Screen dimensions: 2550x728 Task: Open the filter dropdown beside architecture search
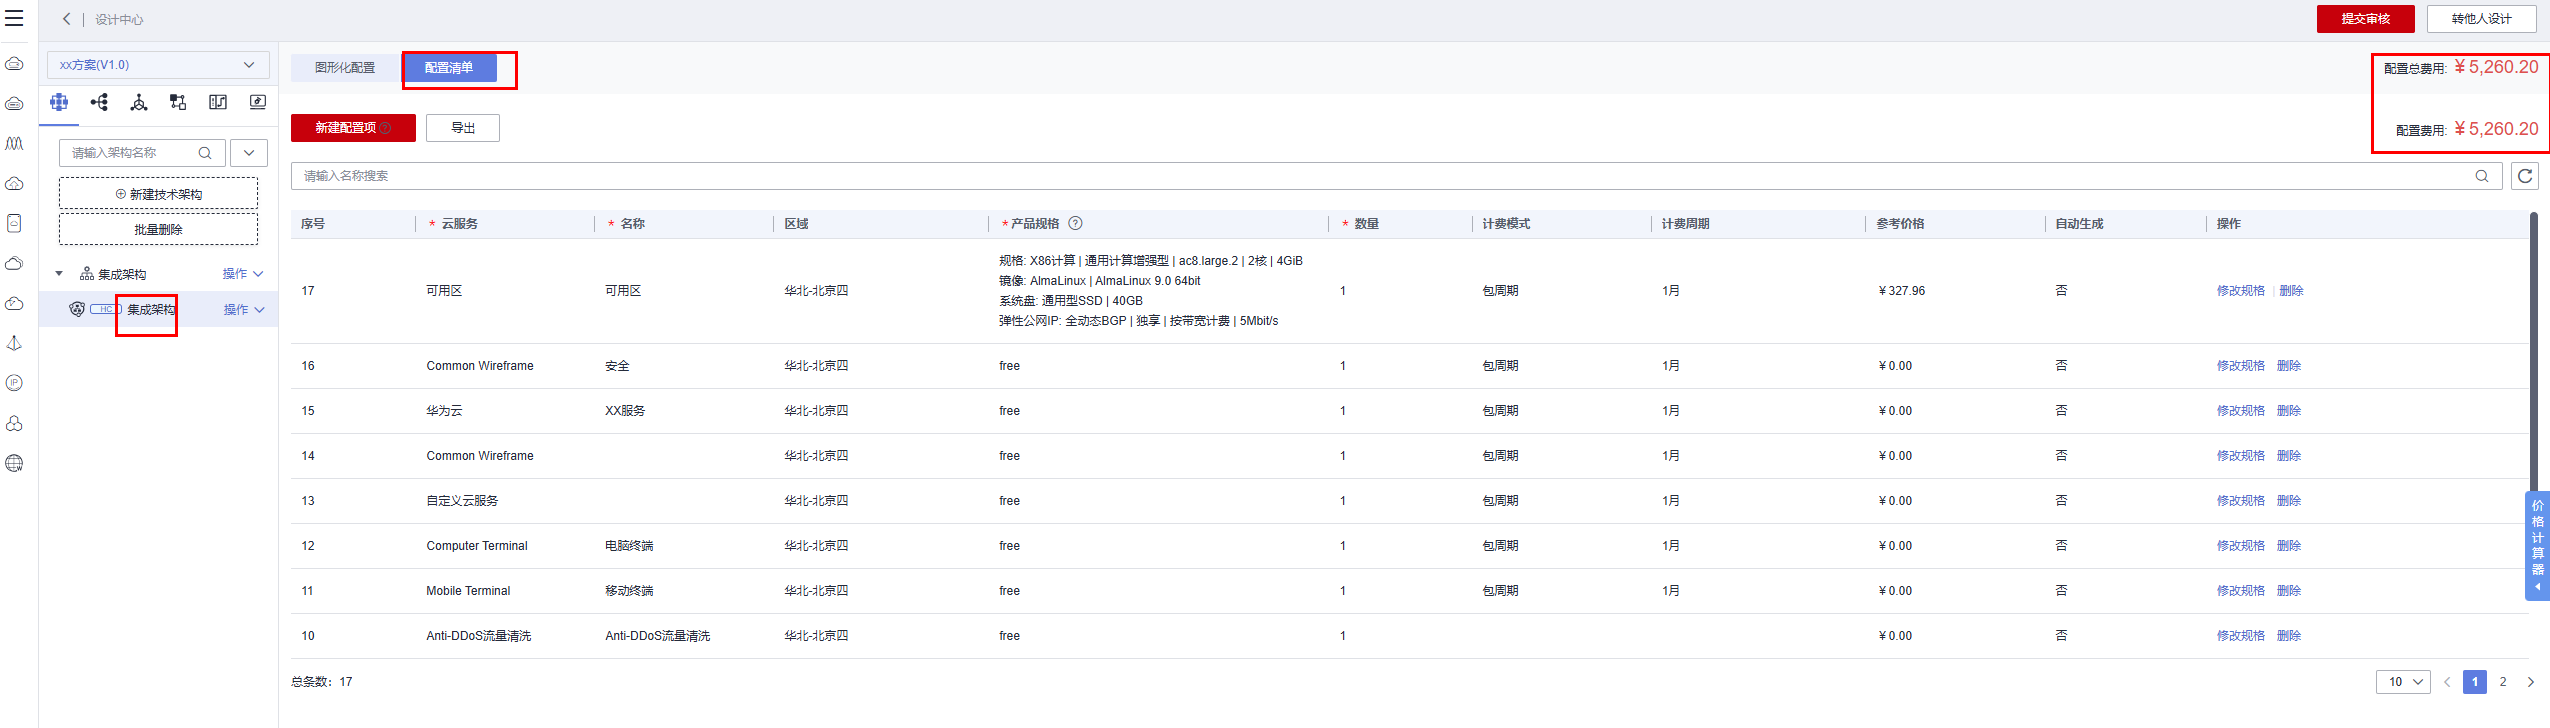[x=249, y=153]
